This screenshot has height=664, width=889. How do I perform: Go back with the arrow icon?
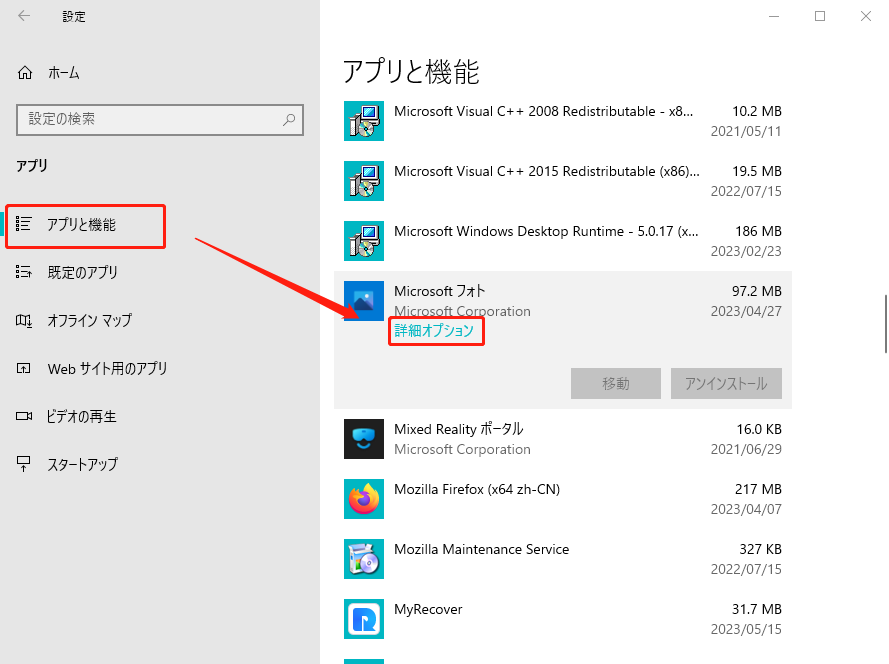(24, 16)
